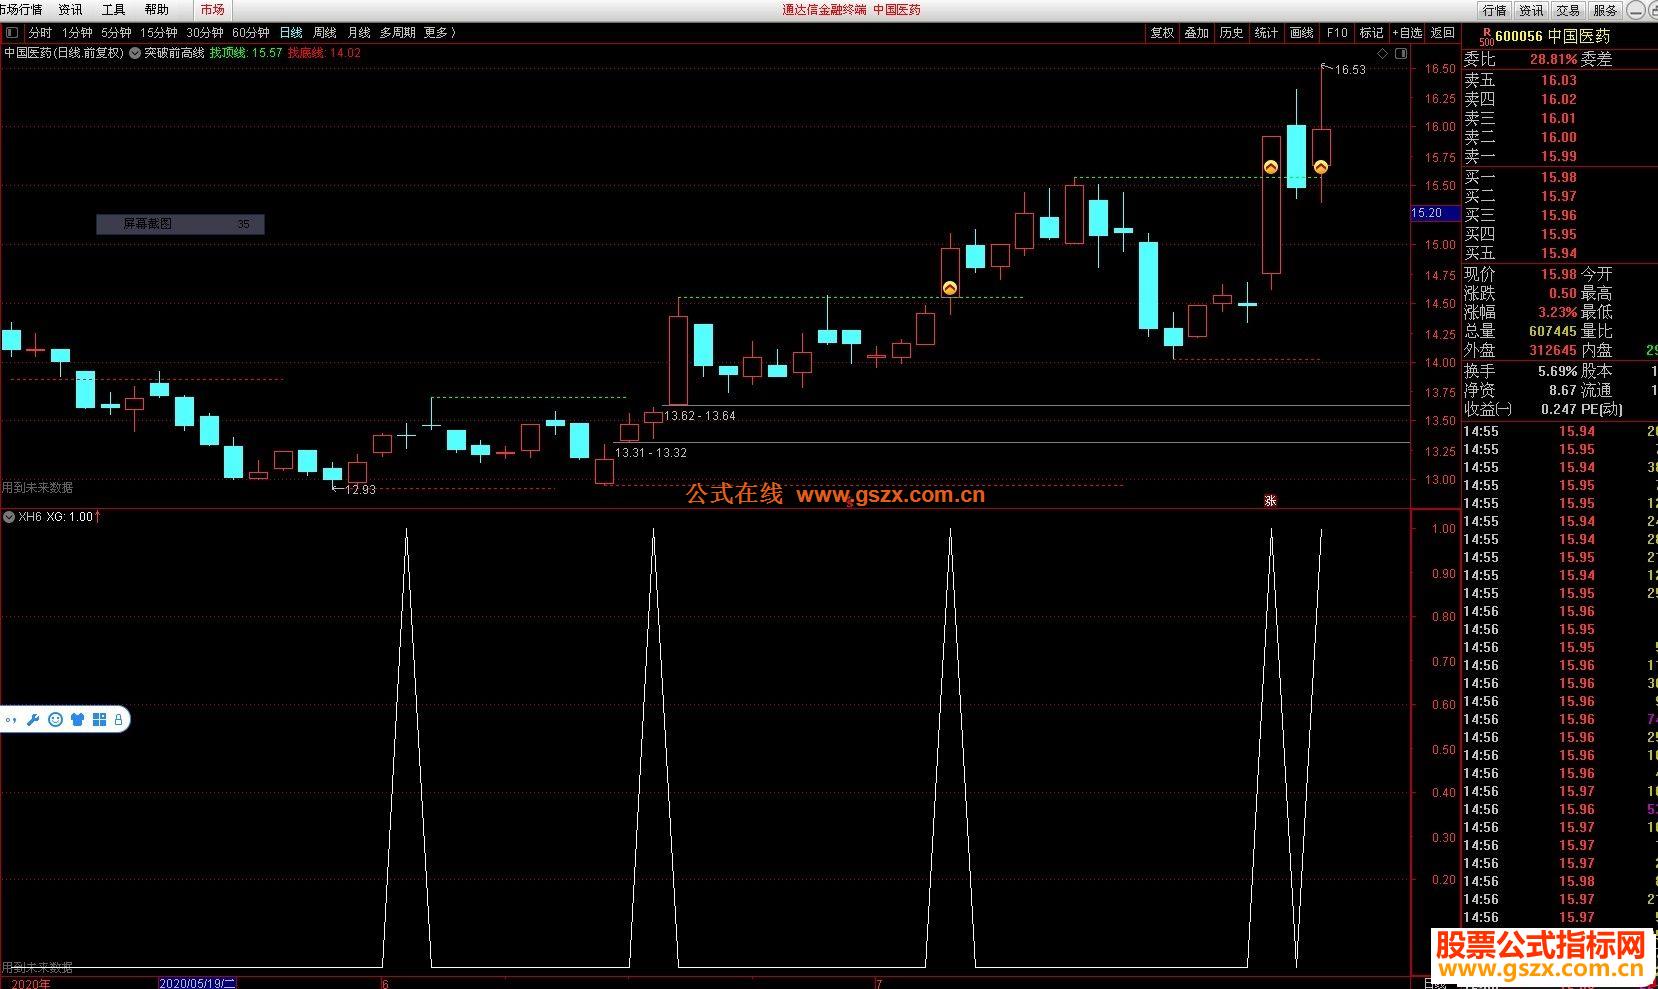Open the 更多 periods expander

[439, 33]
